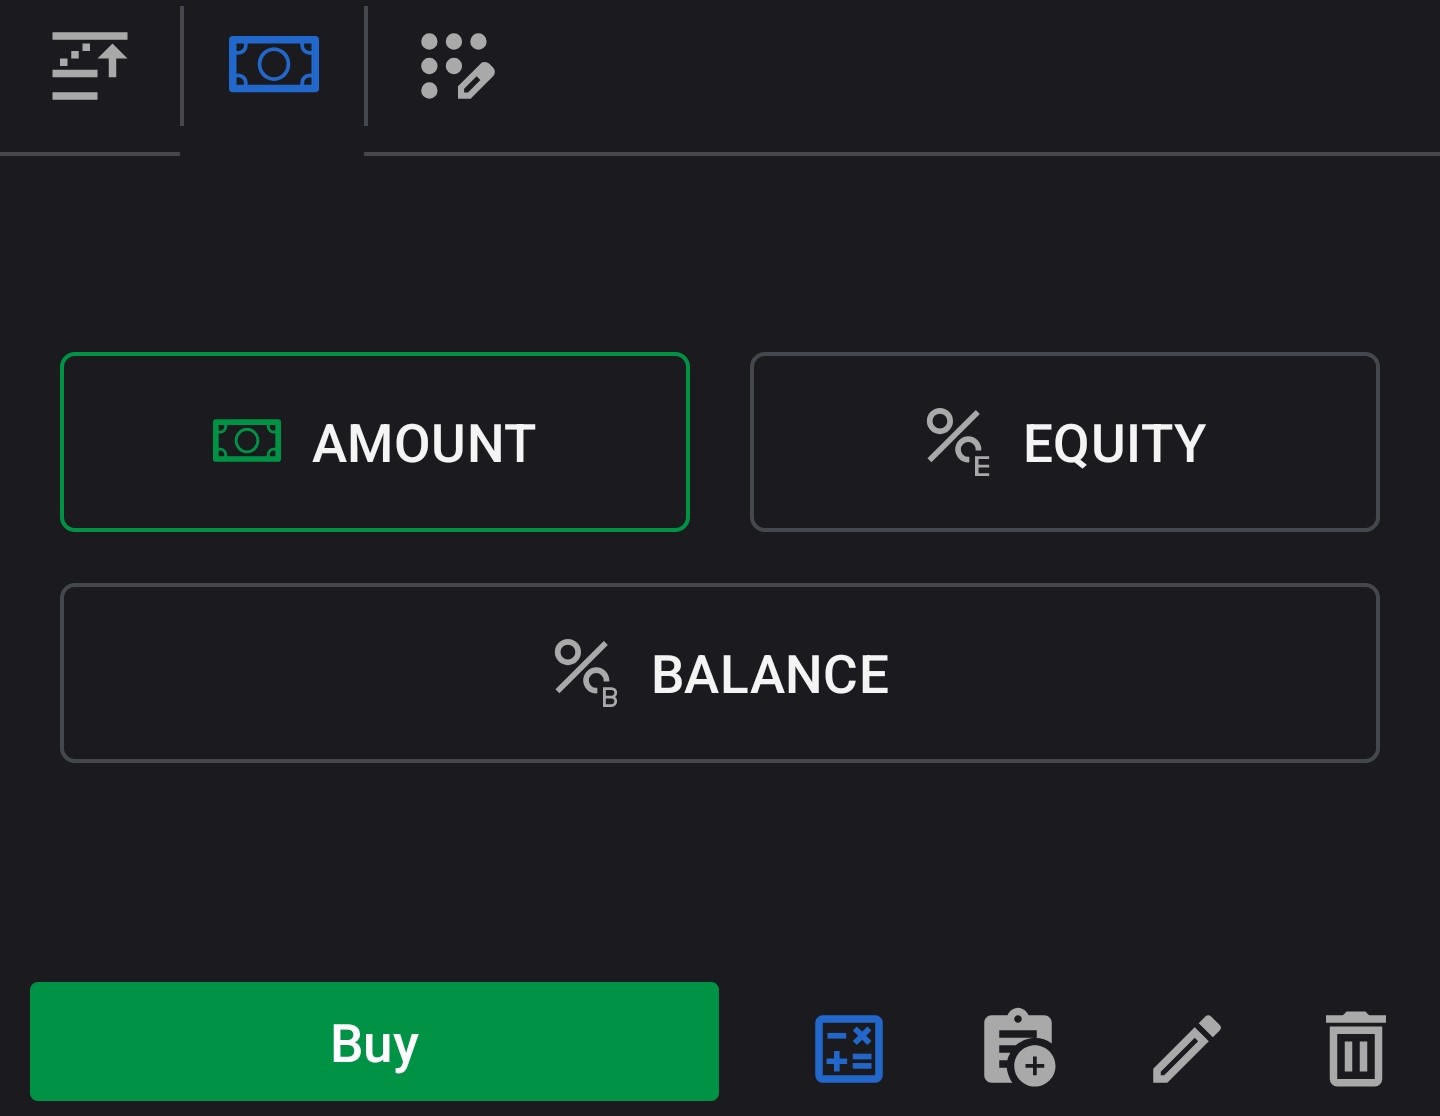The width and height of the screenshot is (1440, 1116).
Task: Open the risk calculator icon
Action: pos(849,1048)
